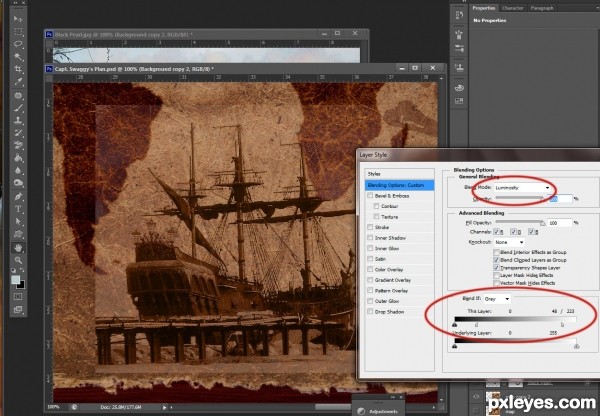Open the Blend If Gray dropdown
The image size is (600, 416).
(497, 299)
